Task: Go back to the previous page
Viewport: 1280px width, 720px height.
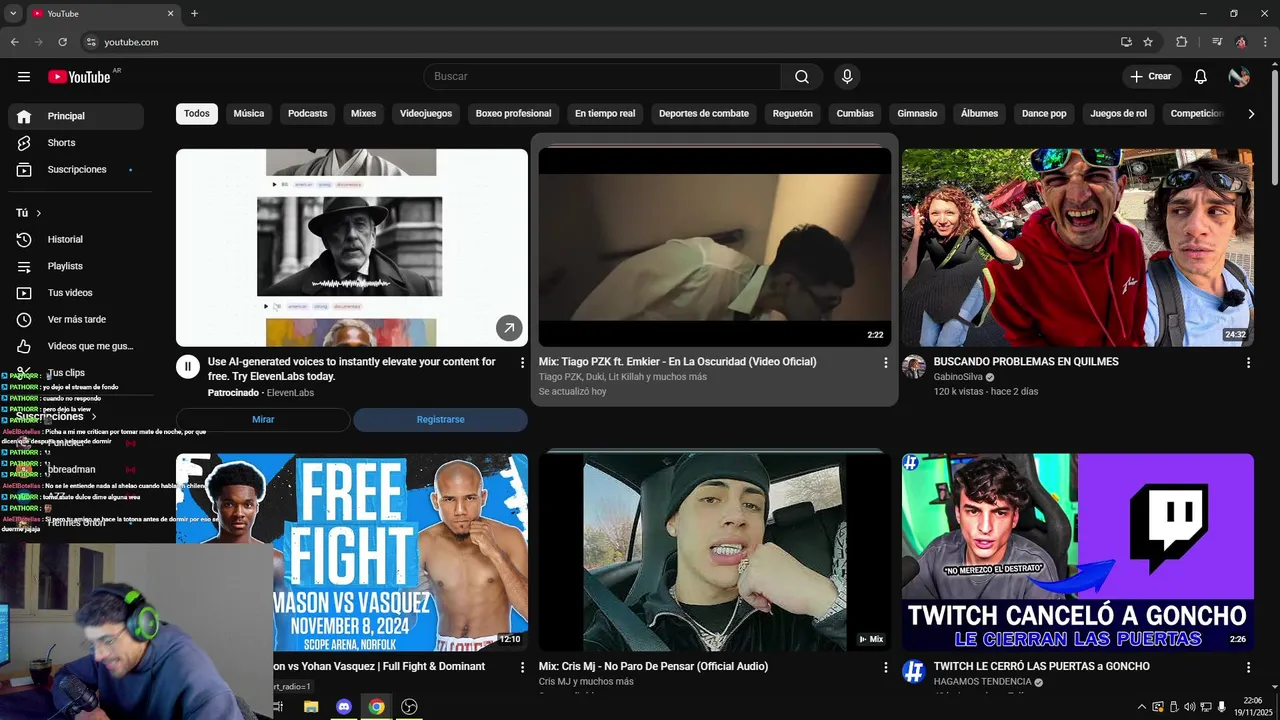Action: click(15, 42)
